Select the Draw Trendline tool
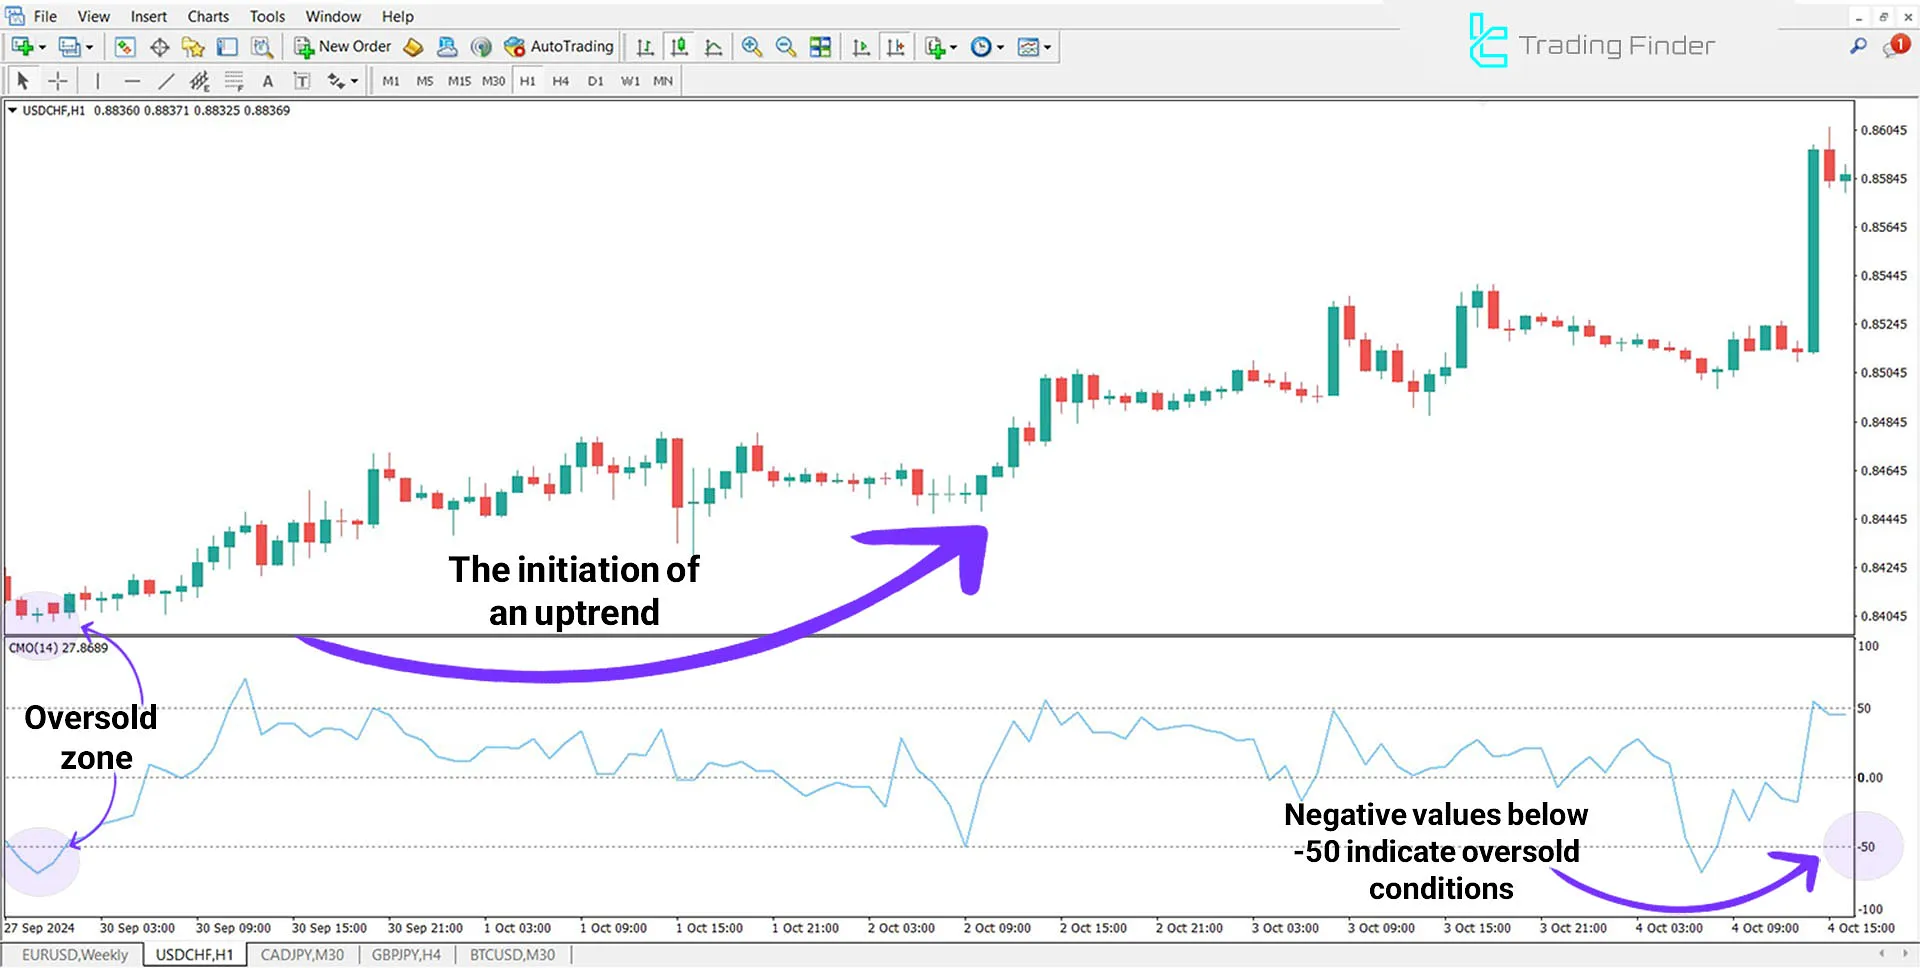 166,80
